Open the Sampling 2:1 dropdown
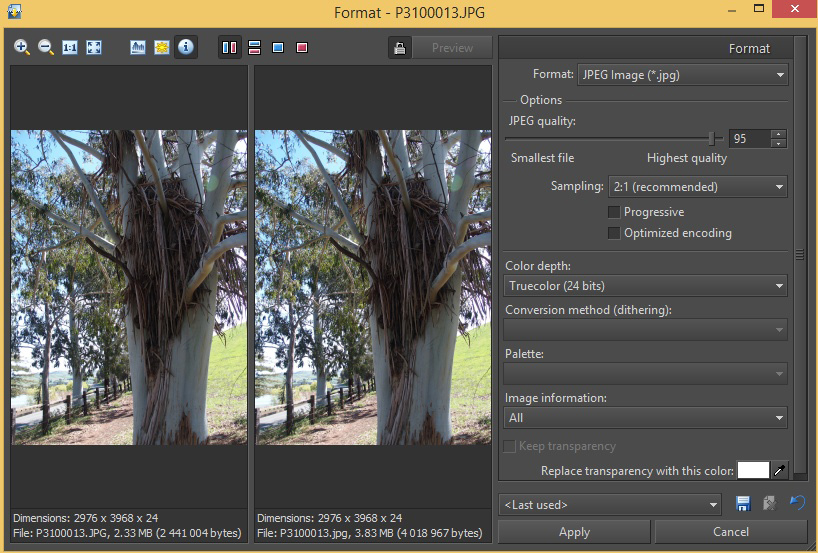Viewport: 818px width, 553px height. point(697,186)
